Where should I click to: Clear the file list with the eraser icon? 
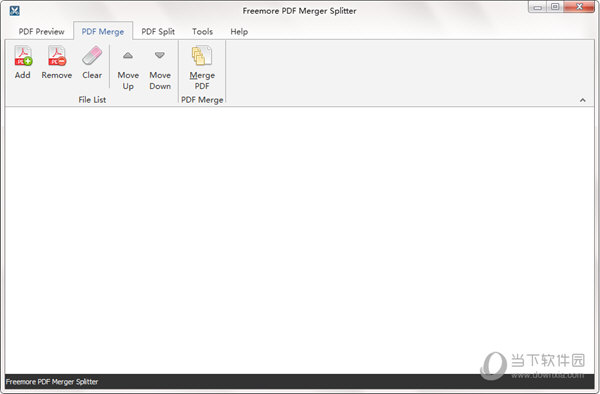tap(92, 56)
